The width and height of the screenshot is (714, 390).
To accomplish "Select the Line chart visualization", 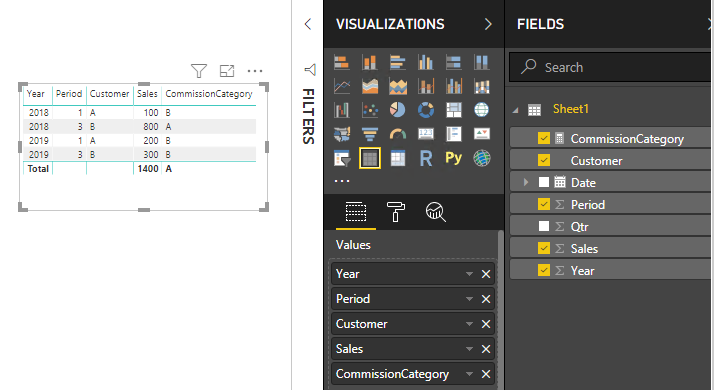I will pos(342,86).
